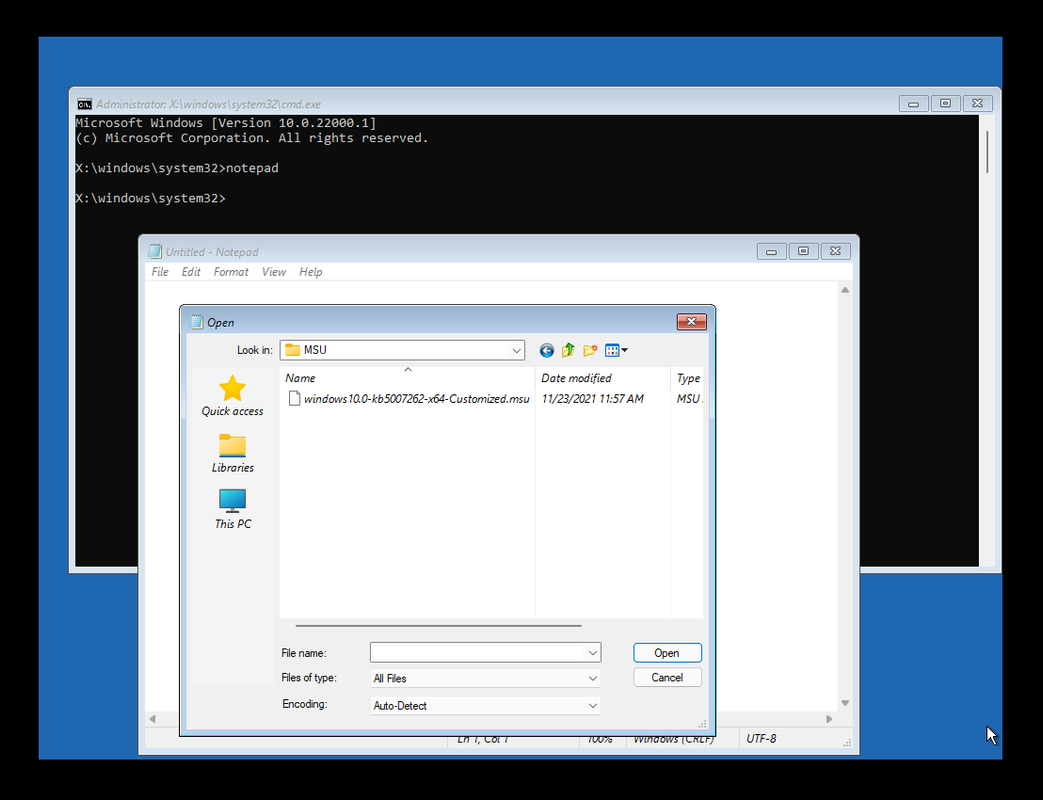Click the Open button in the dialog
The image size is (1043, 800).
pyautogui.click(x=667, y=653)
